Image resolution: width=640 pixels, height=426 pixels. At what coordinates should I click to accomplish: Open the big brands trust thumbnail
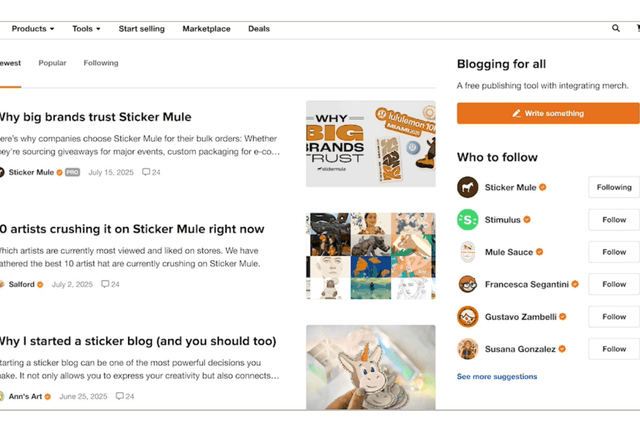coord(370,143)
